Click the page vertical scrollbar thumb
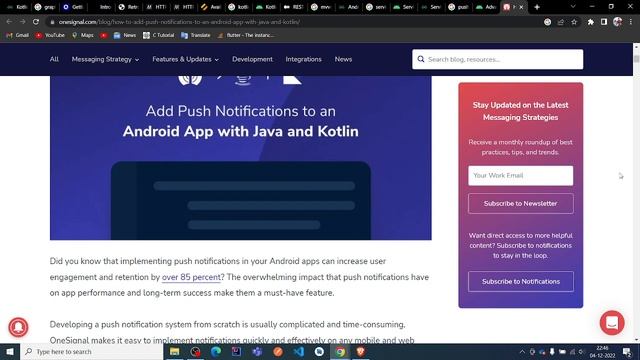The height and width of the screenshot is (360, 640). tap(636, 59)
